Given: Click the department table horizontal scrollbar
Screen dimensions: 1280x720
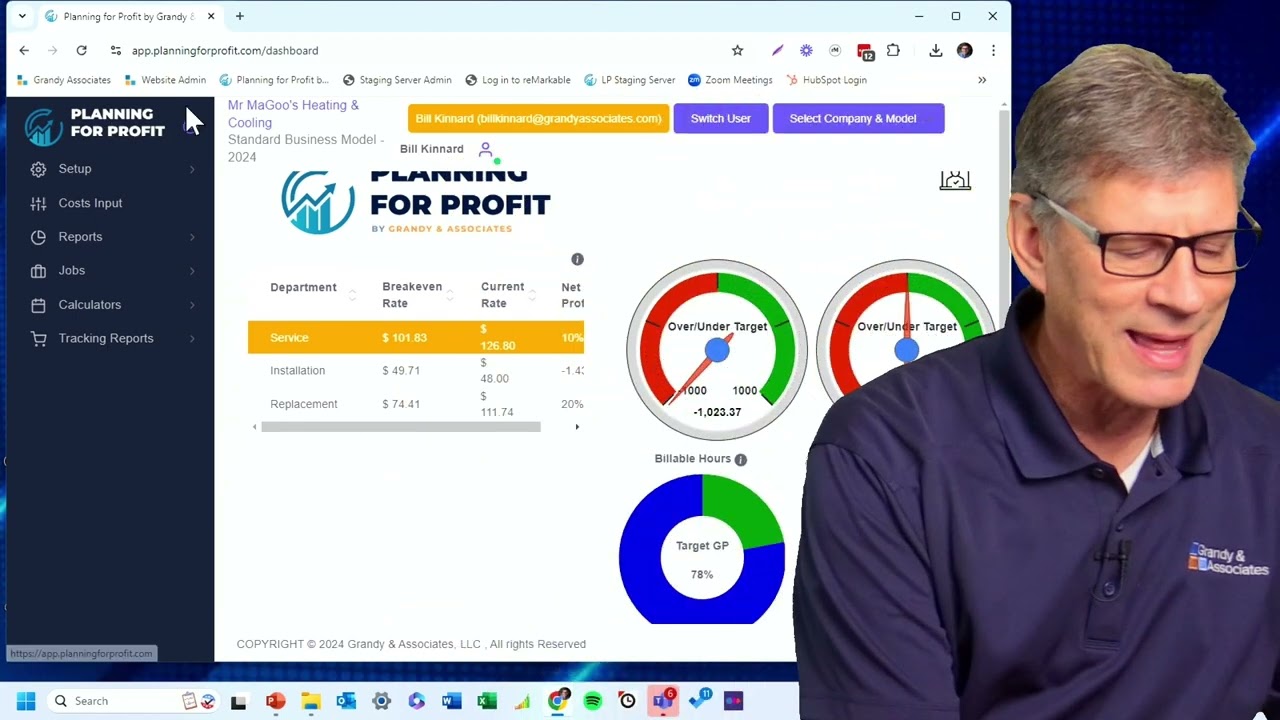Looking at the screenshot, I should (x=401, y=427).
